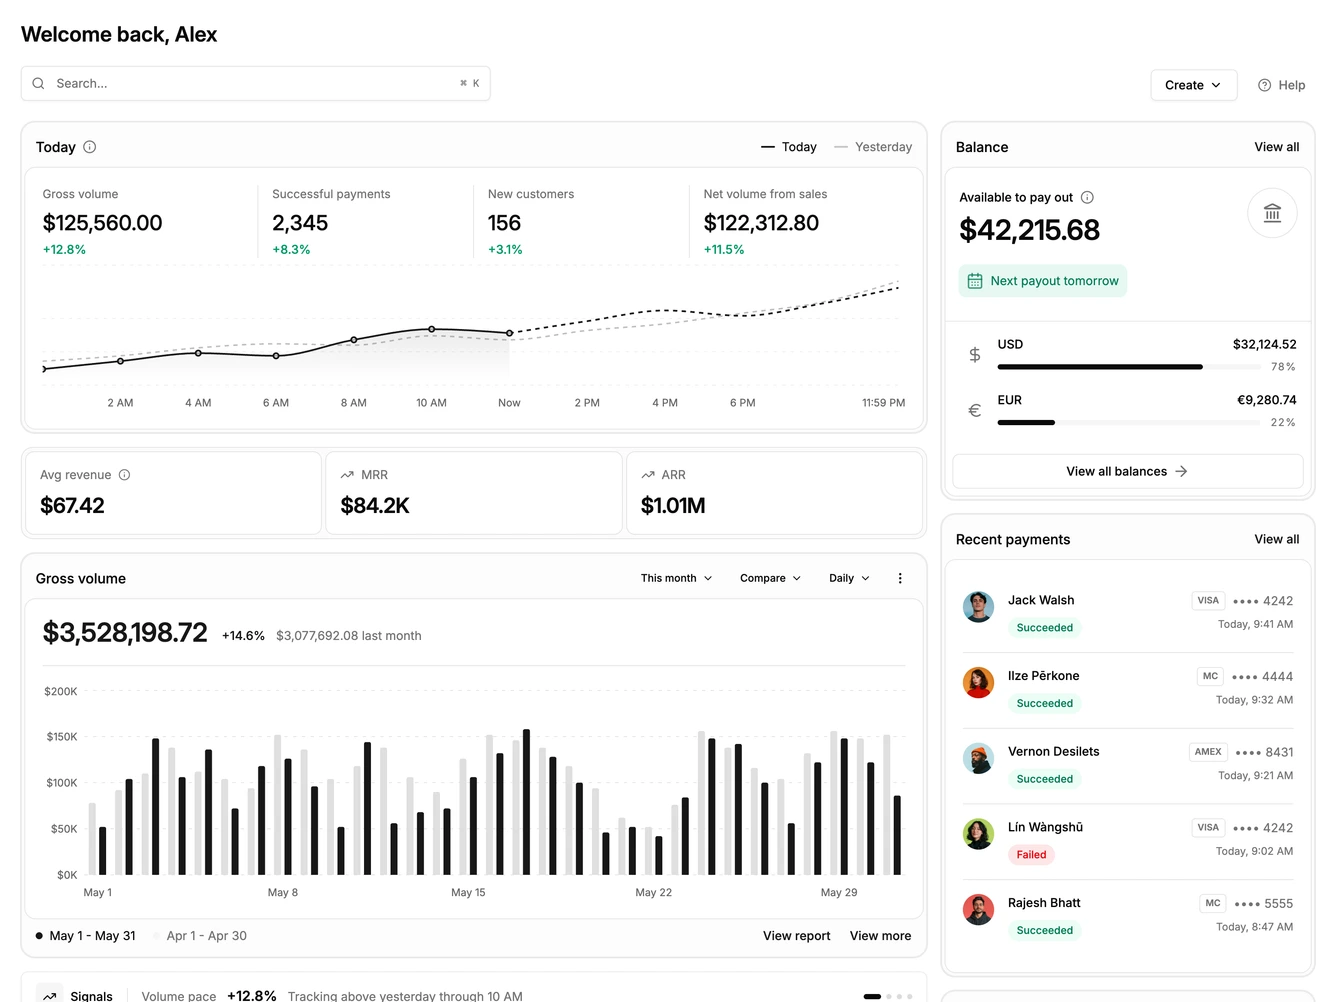
Task: Open View report link
Action: (x=797, y=936)
